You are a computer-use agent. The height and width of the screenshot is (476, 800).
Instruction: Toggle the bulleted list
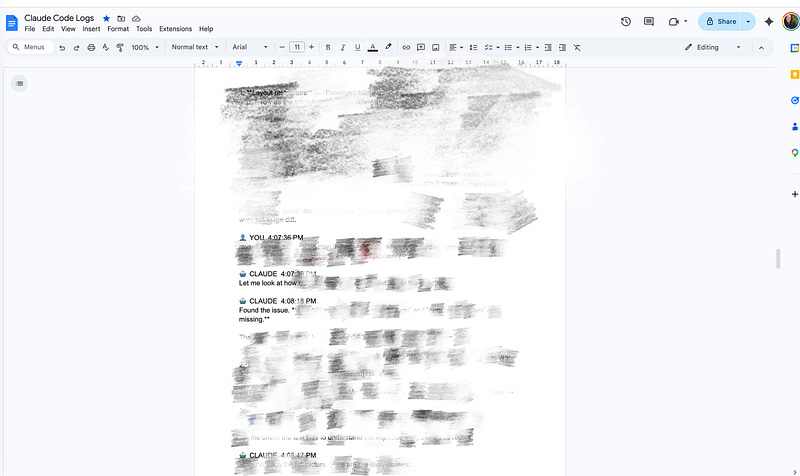tap(508, 47)
